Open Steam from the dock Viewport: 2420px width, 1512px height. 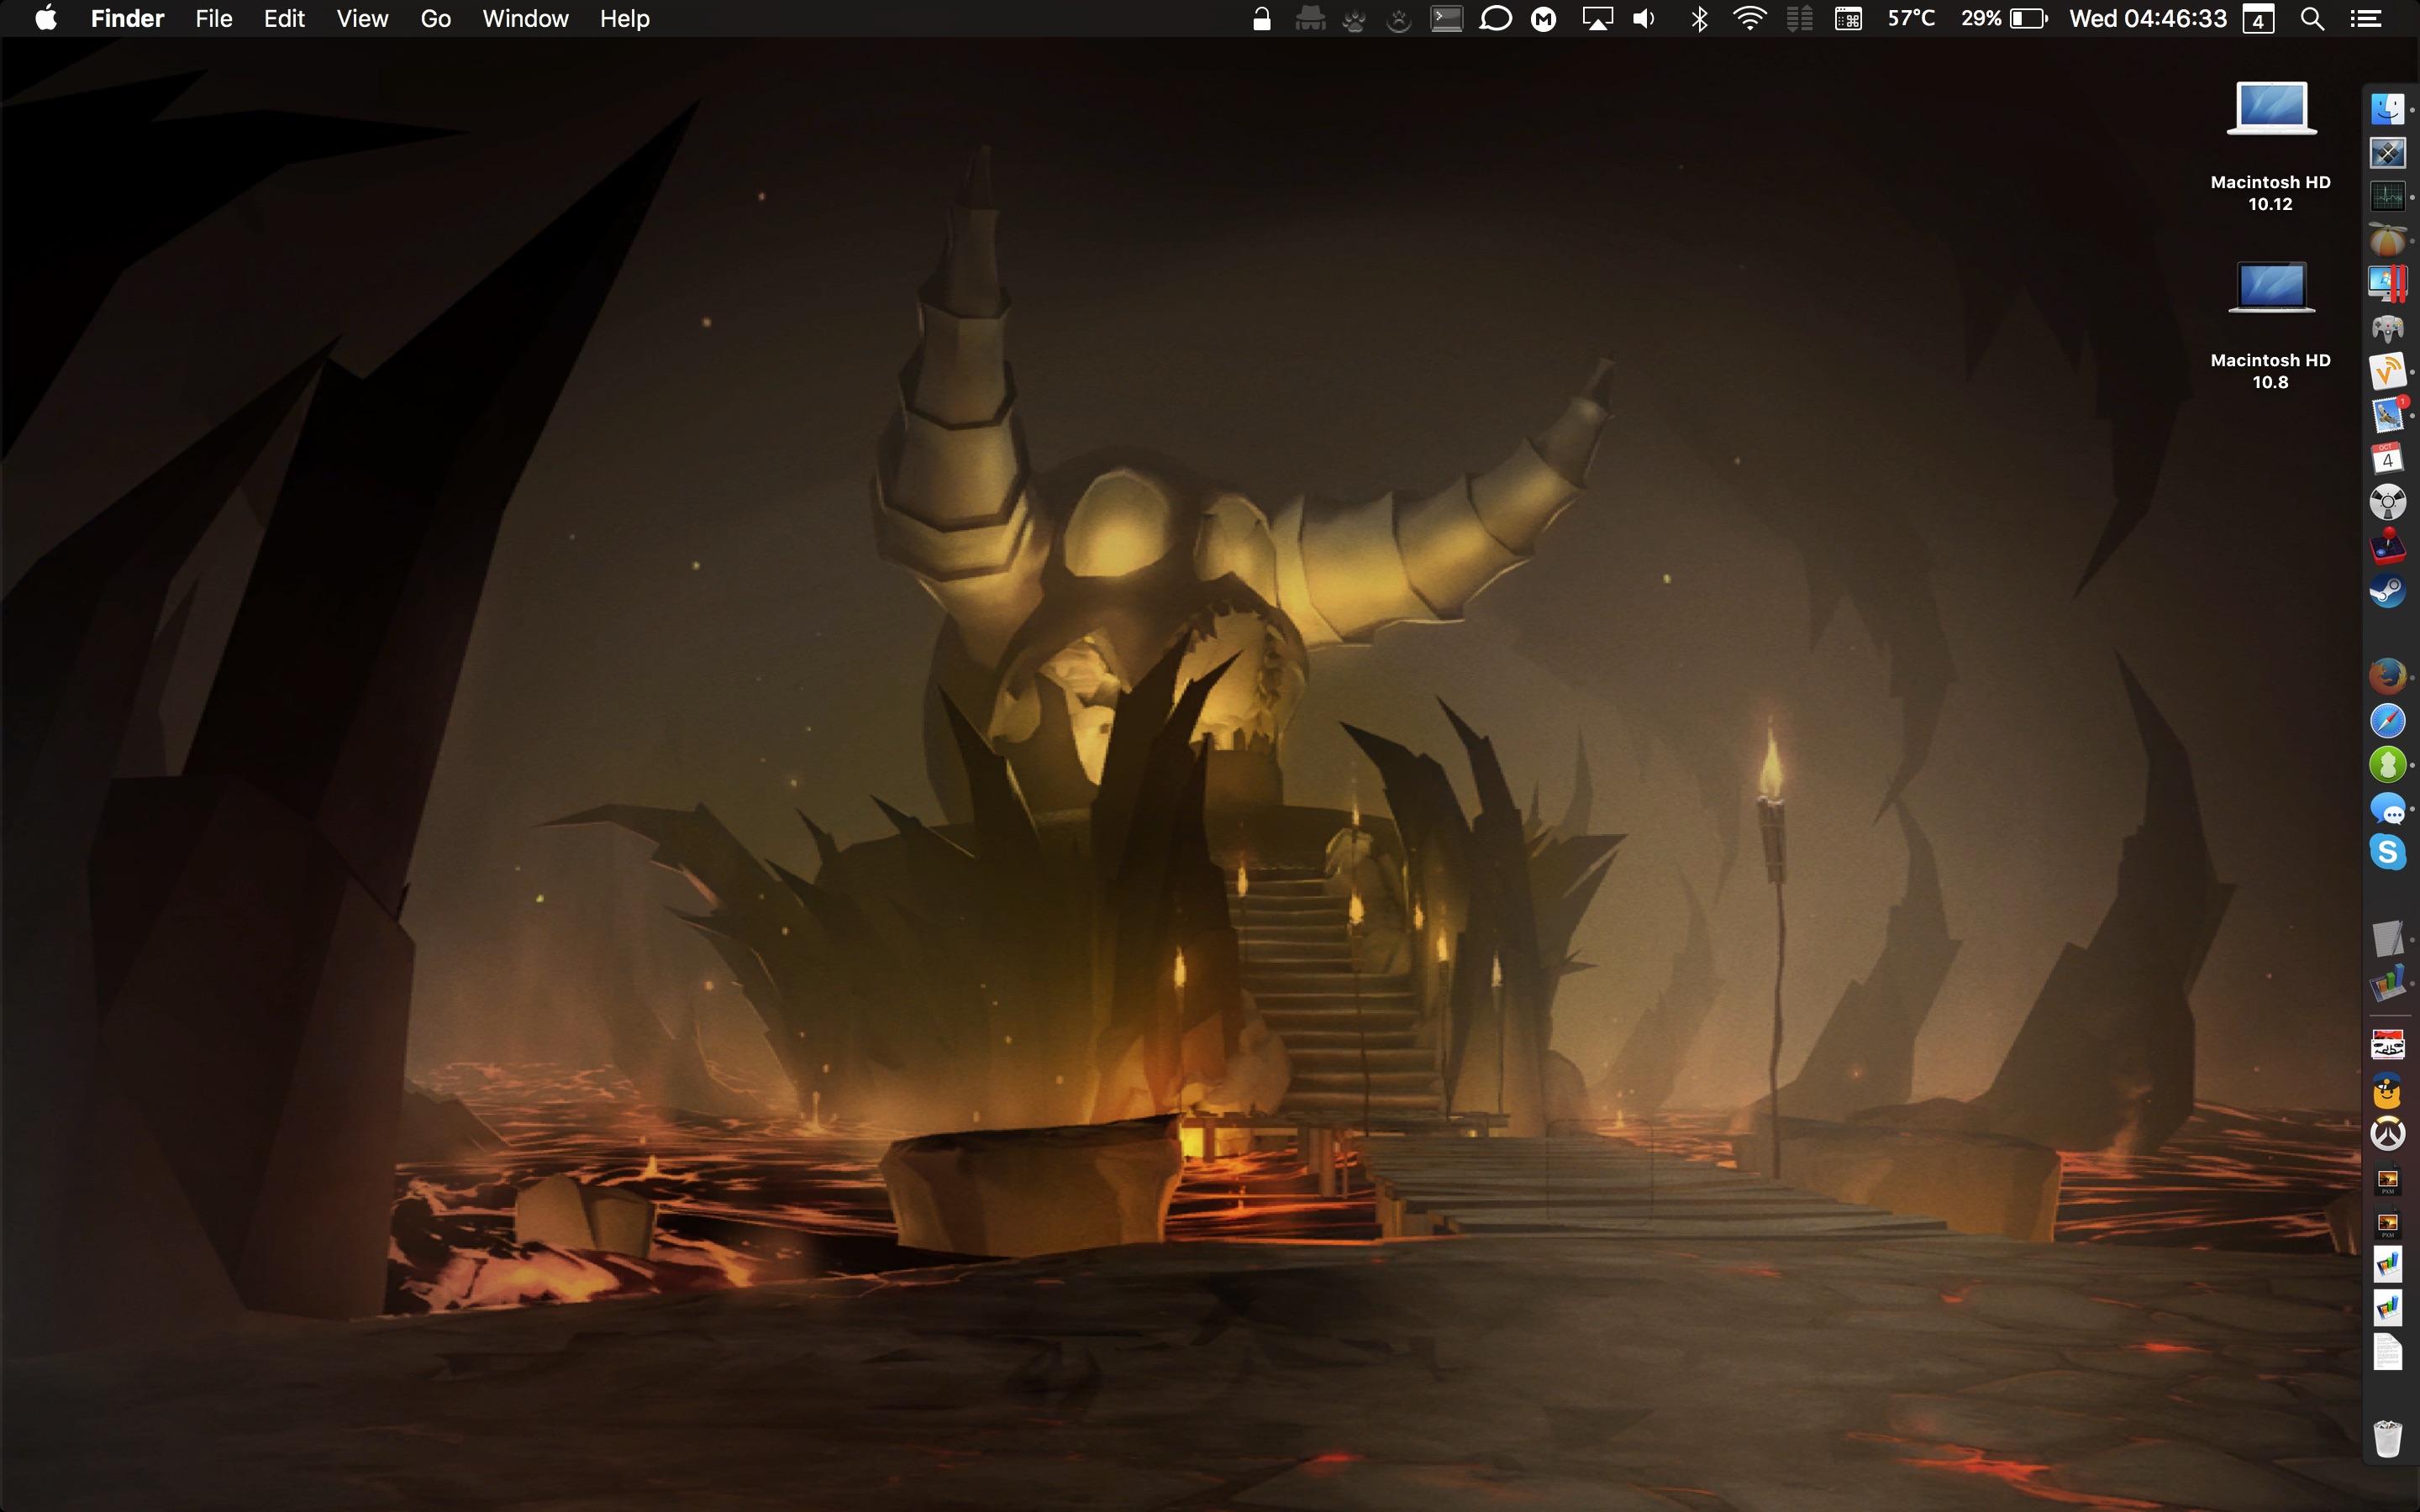pyautogui.click(x=2387, y=591)
